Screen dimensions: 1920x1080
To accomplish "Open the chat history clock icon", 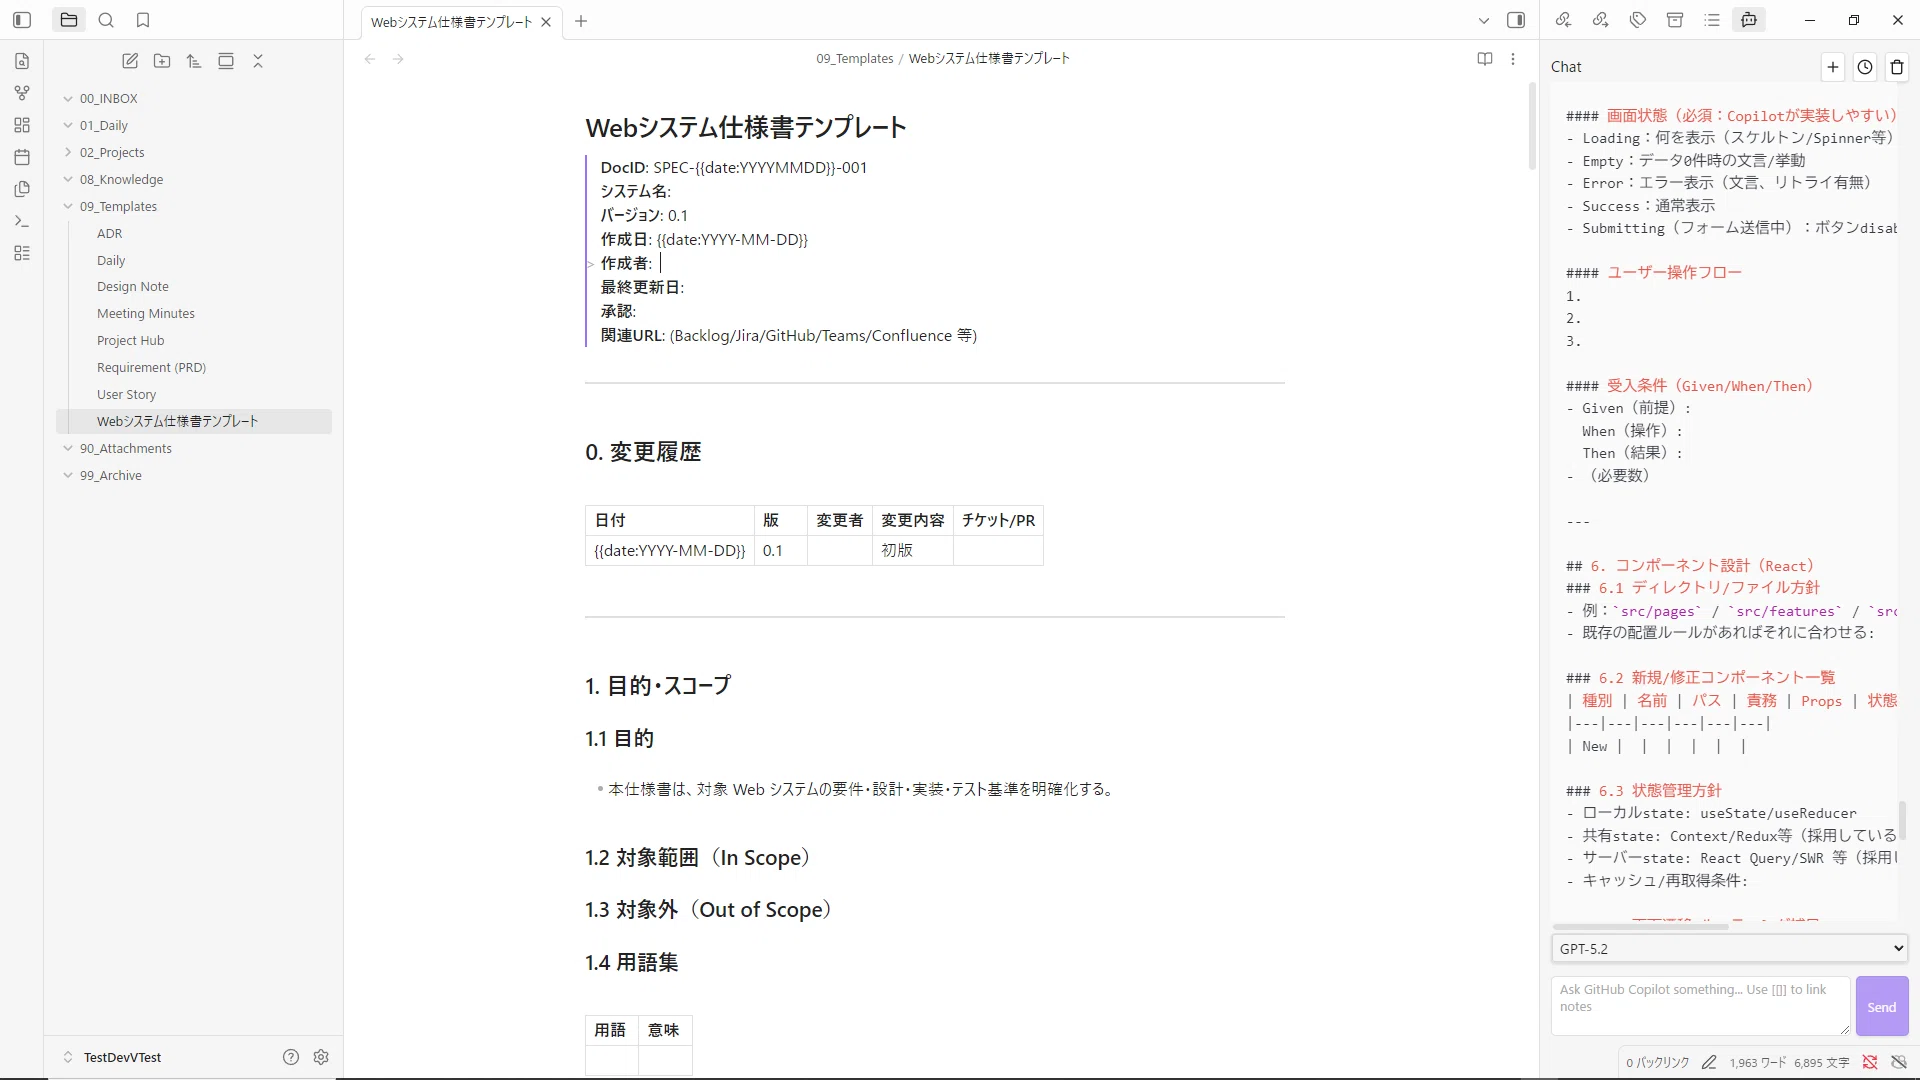I will (1865, 67).
